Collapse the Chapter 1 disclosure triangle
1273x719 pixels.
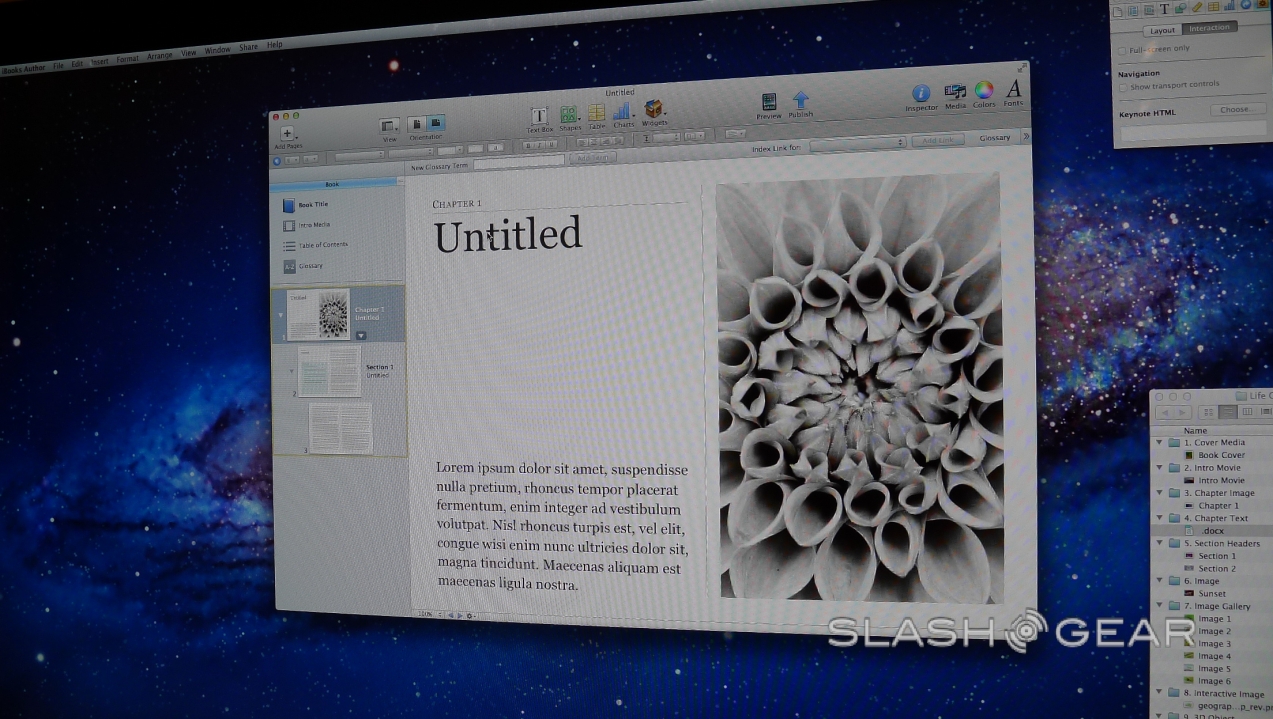tap(280, 314)
